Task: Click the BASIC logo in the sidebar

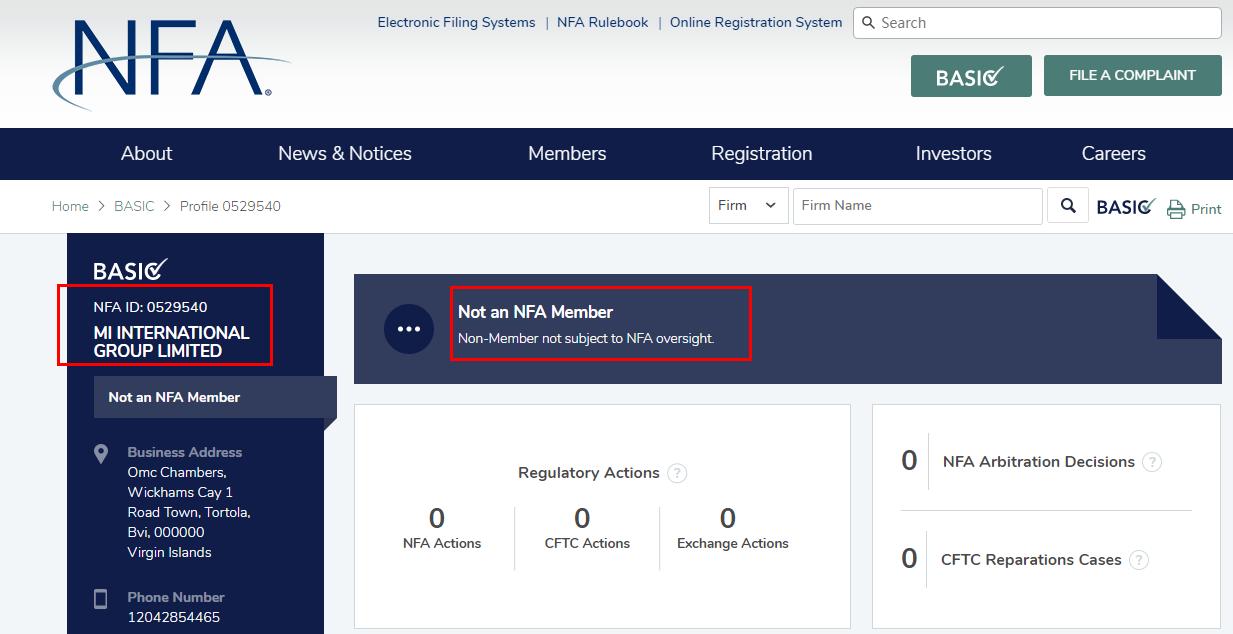Action: point(130,270)
